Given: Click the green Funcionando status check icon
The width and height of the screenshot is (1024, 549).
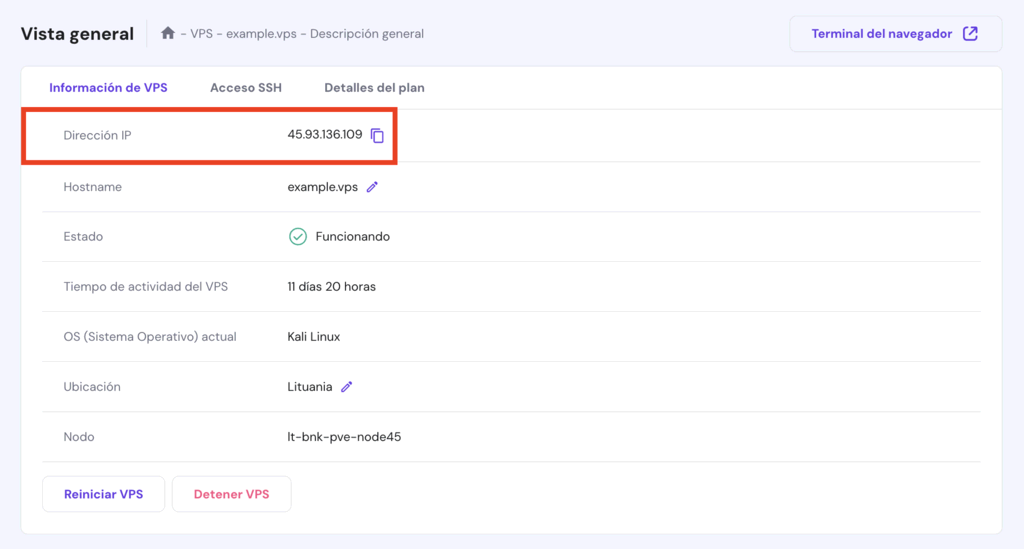Looking at the screenshot, I should click(297, 237).
